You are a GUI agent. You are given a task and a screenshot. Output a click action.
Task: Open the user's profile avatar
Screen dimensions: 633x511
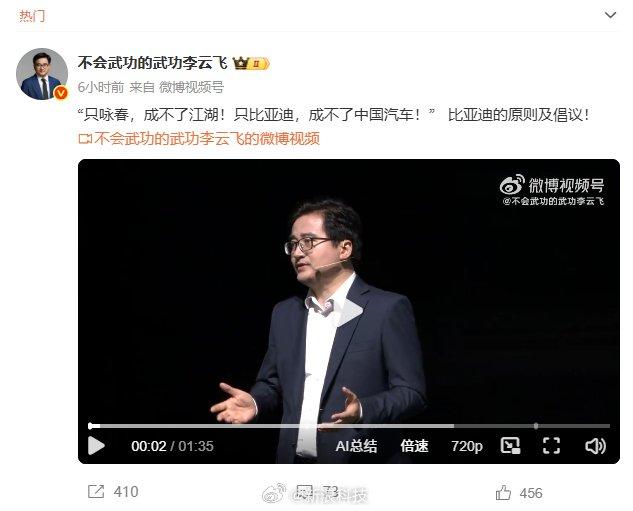(42, 74)
